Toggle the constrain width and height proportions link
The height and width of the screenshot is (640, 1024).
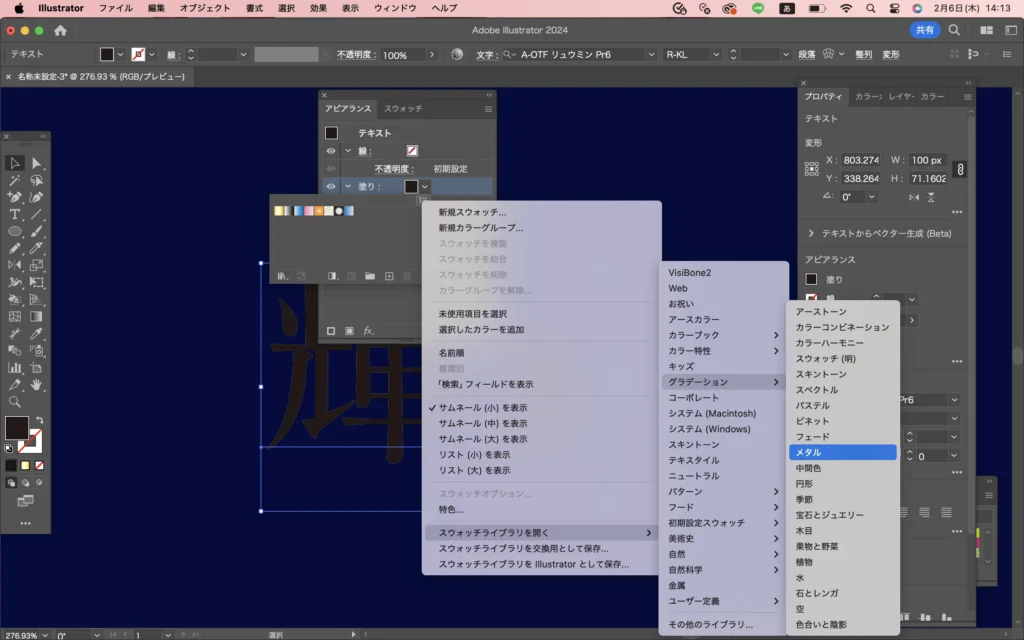point(960,169)
